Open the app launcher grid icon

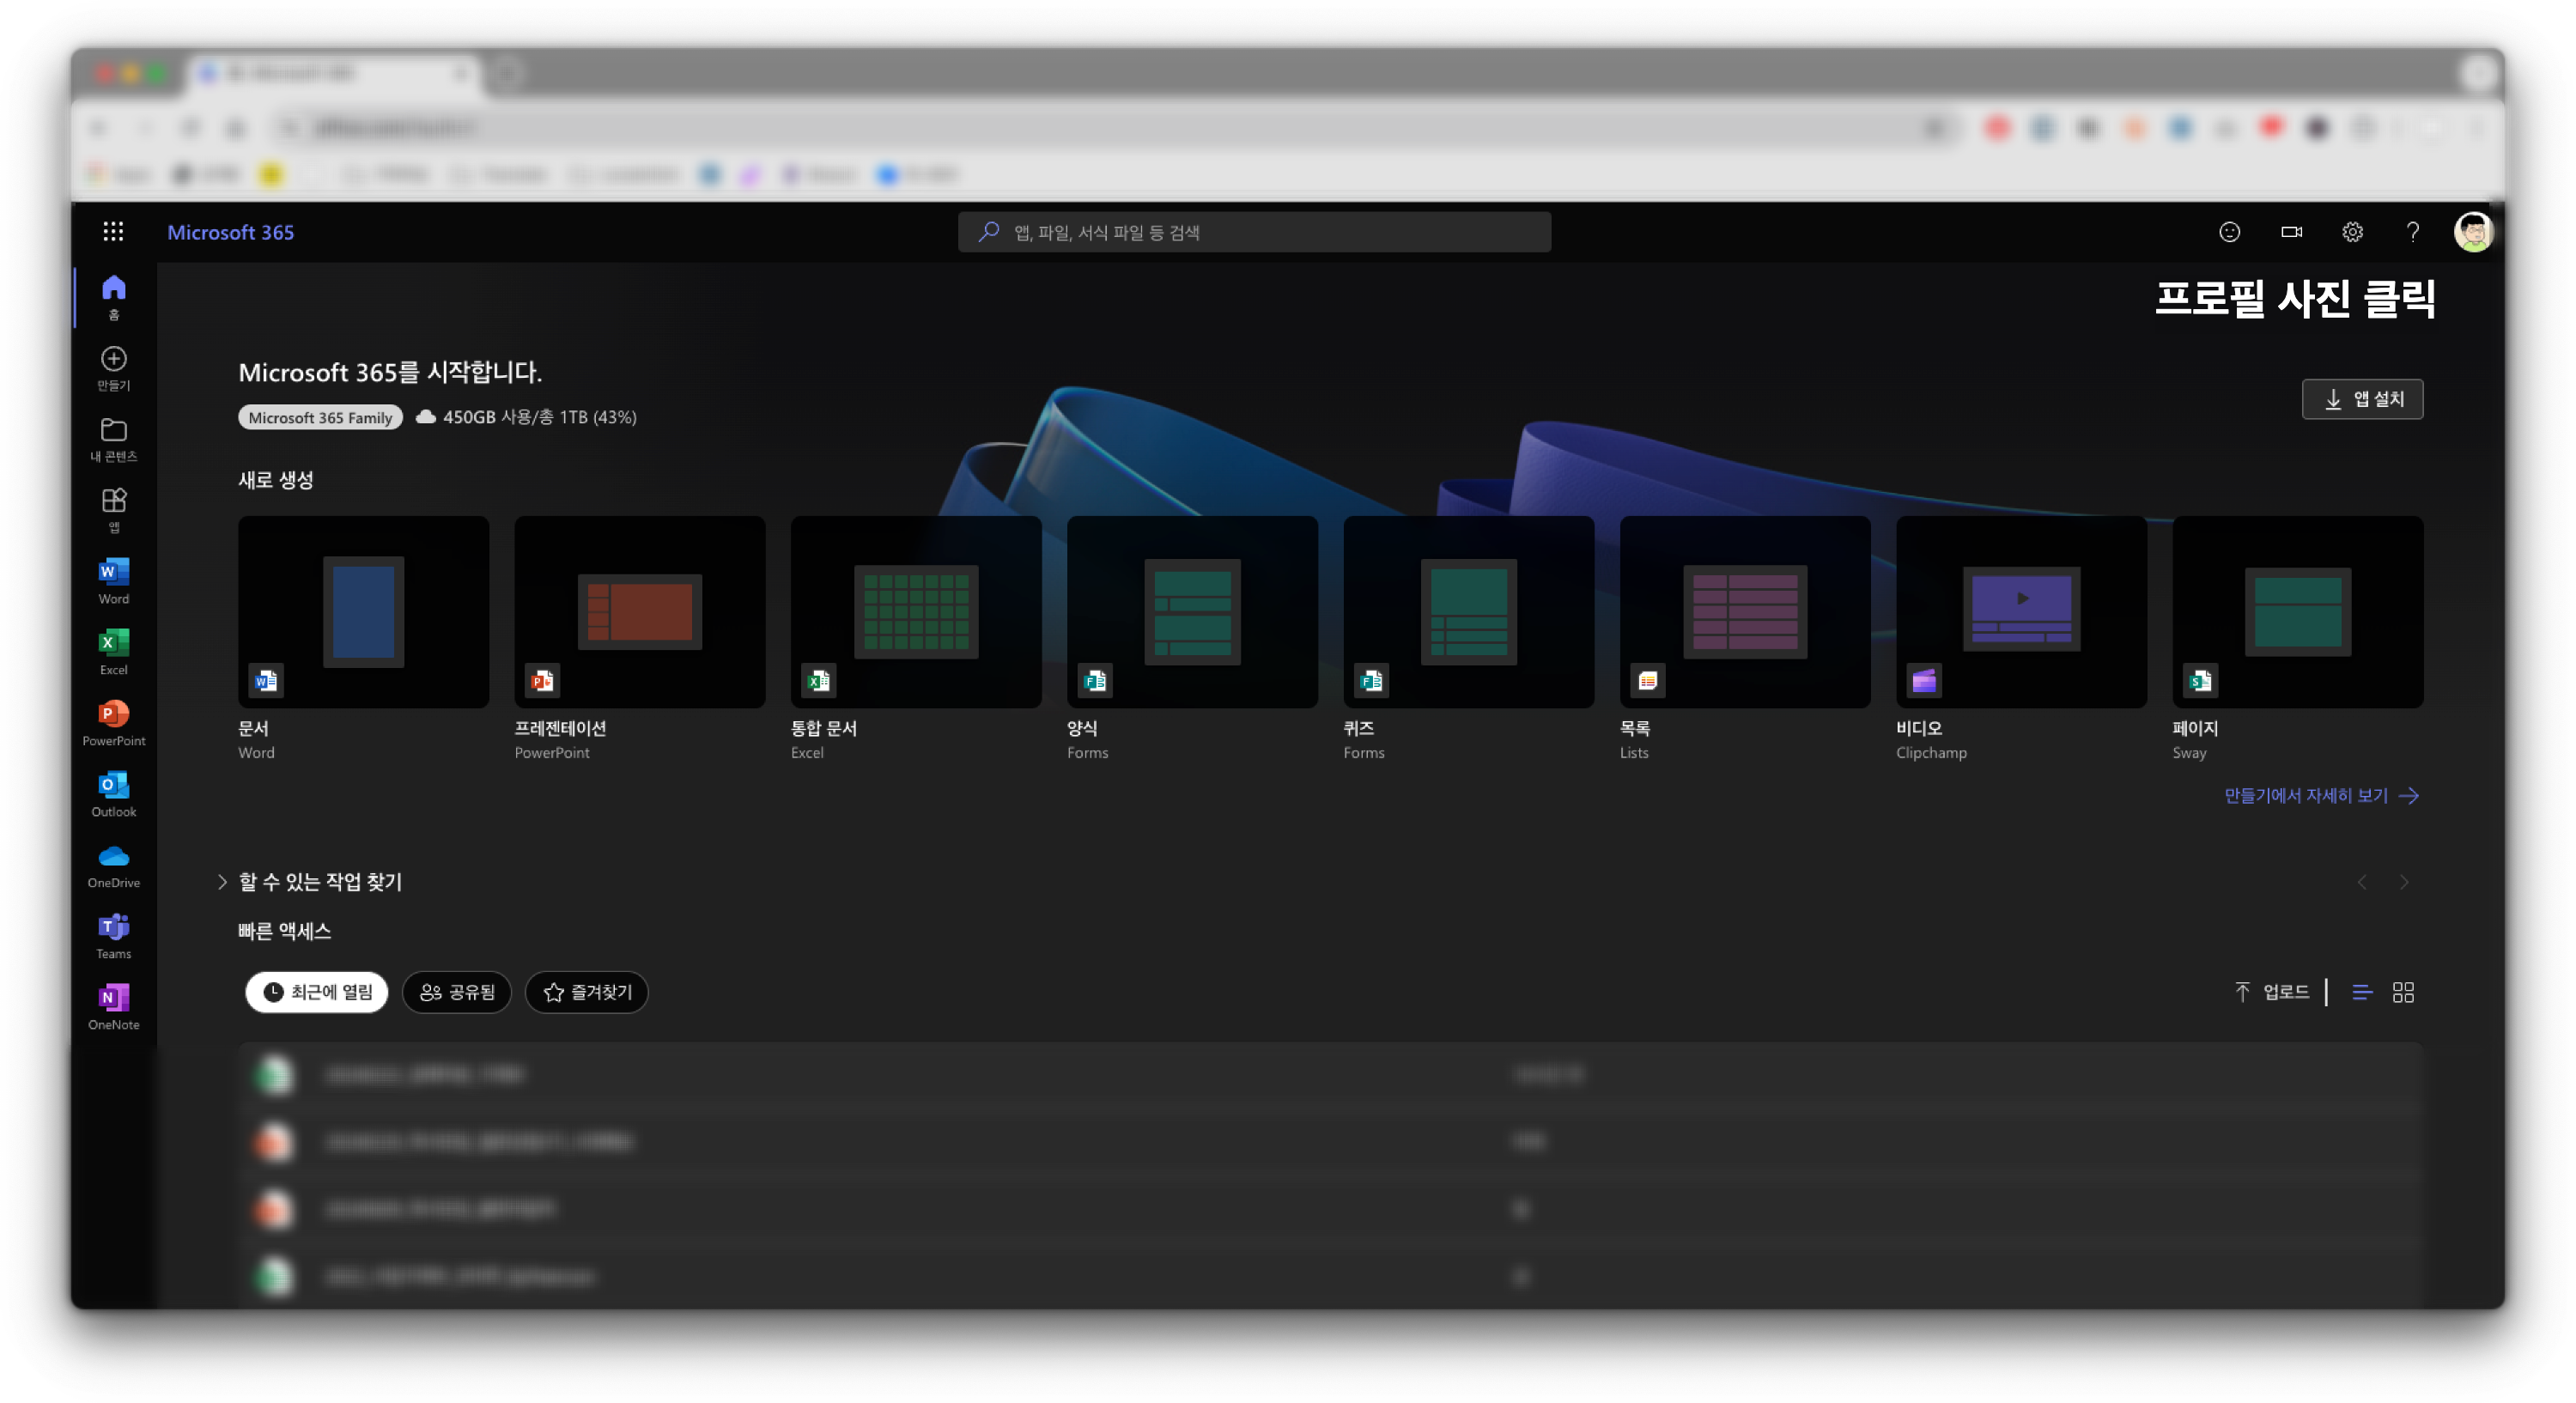pos(113,232)
